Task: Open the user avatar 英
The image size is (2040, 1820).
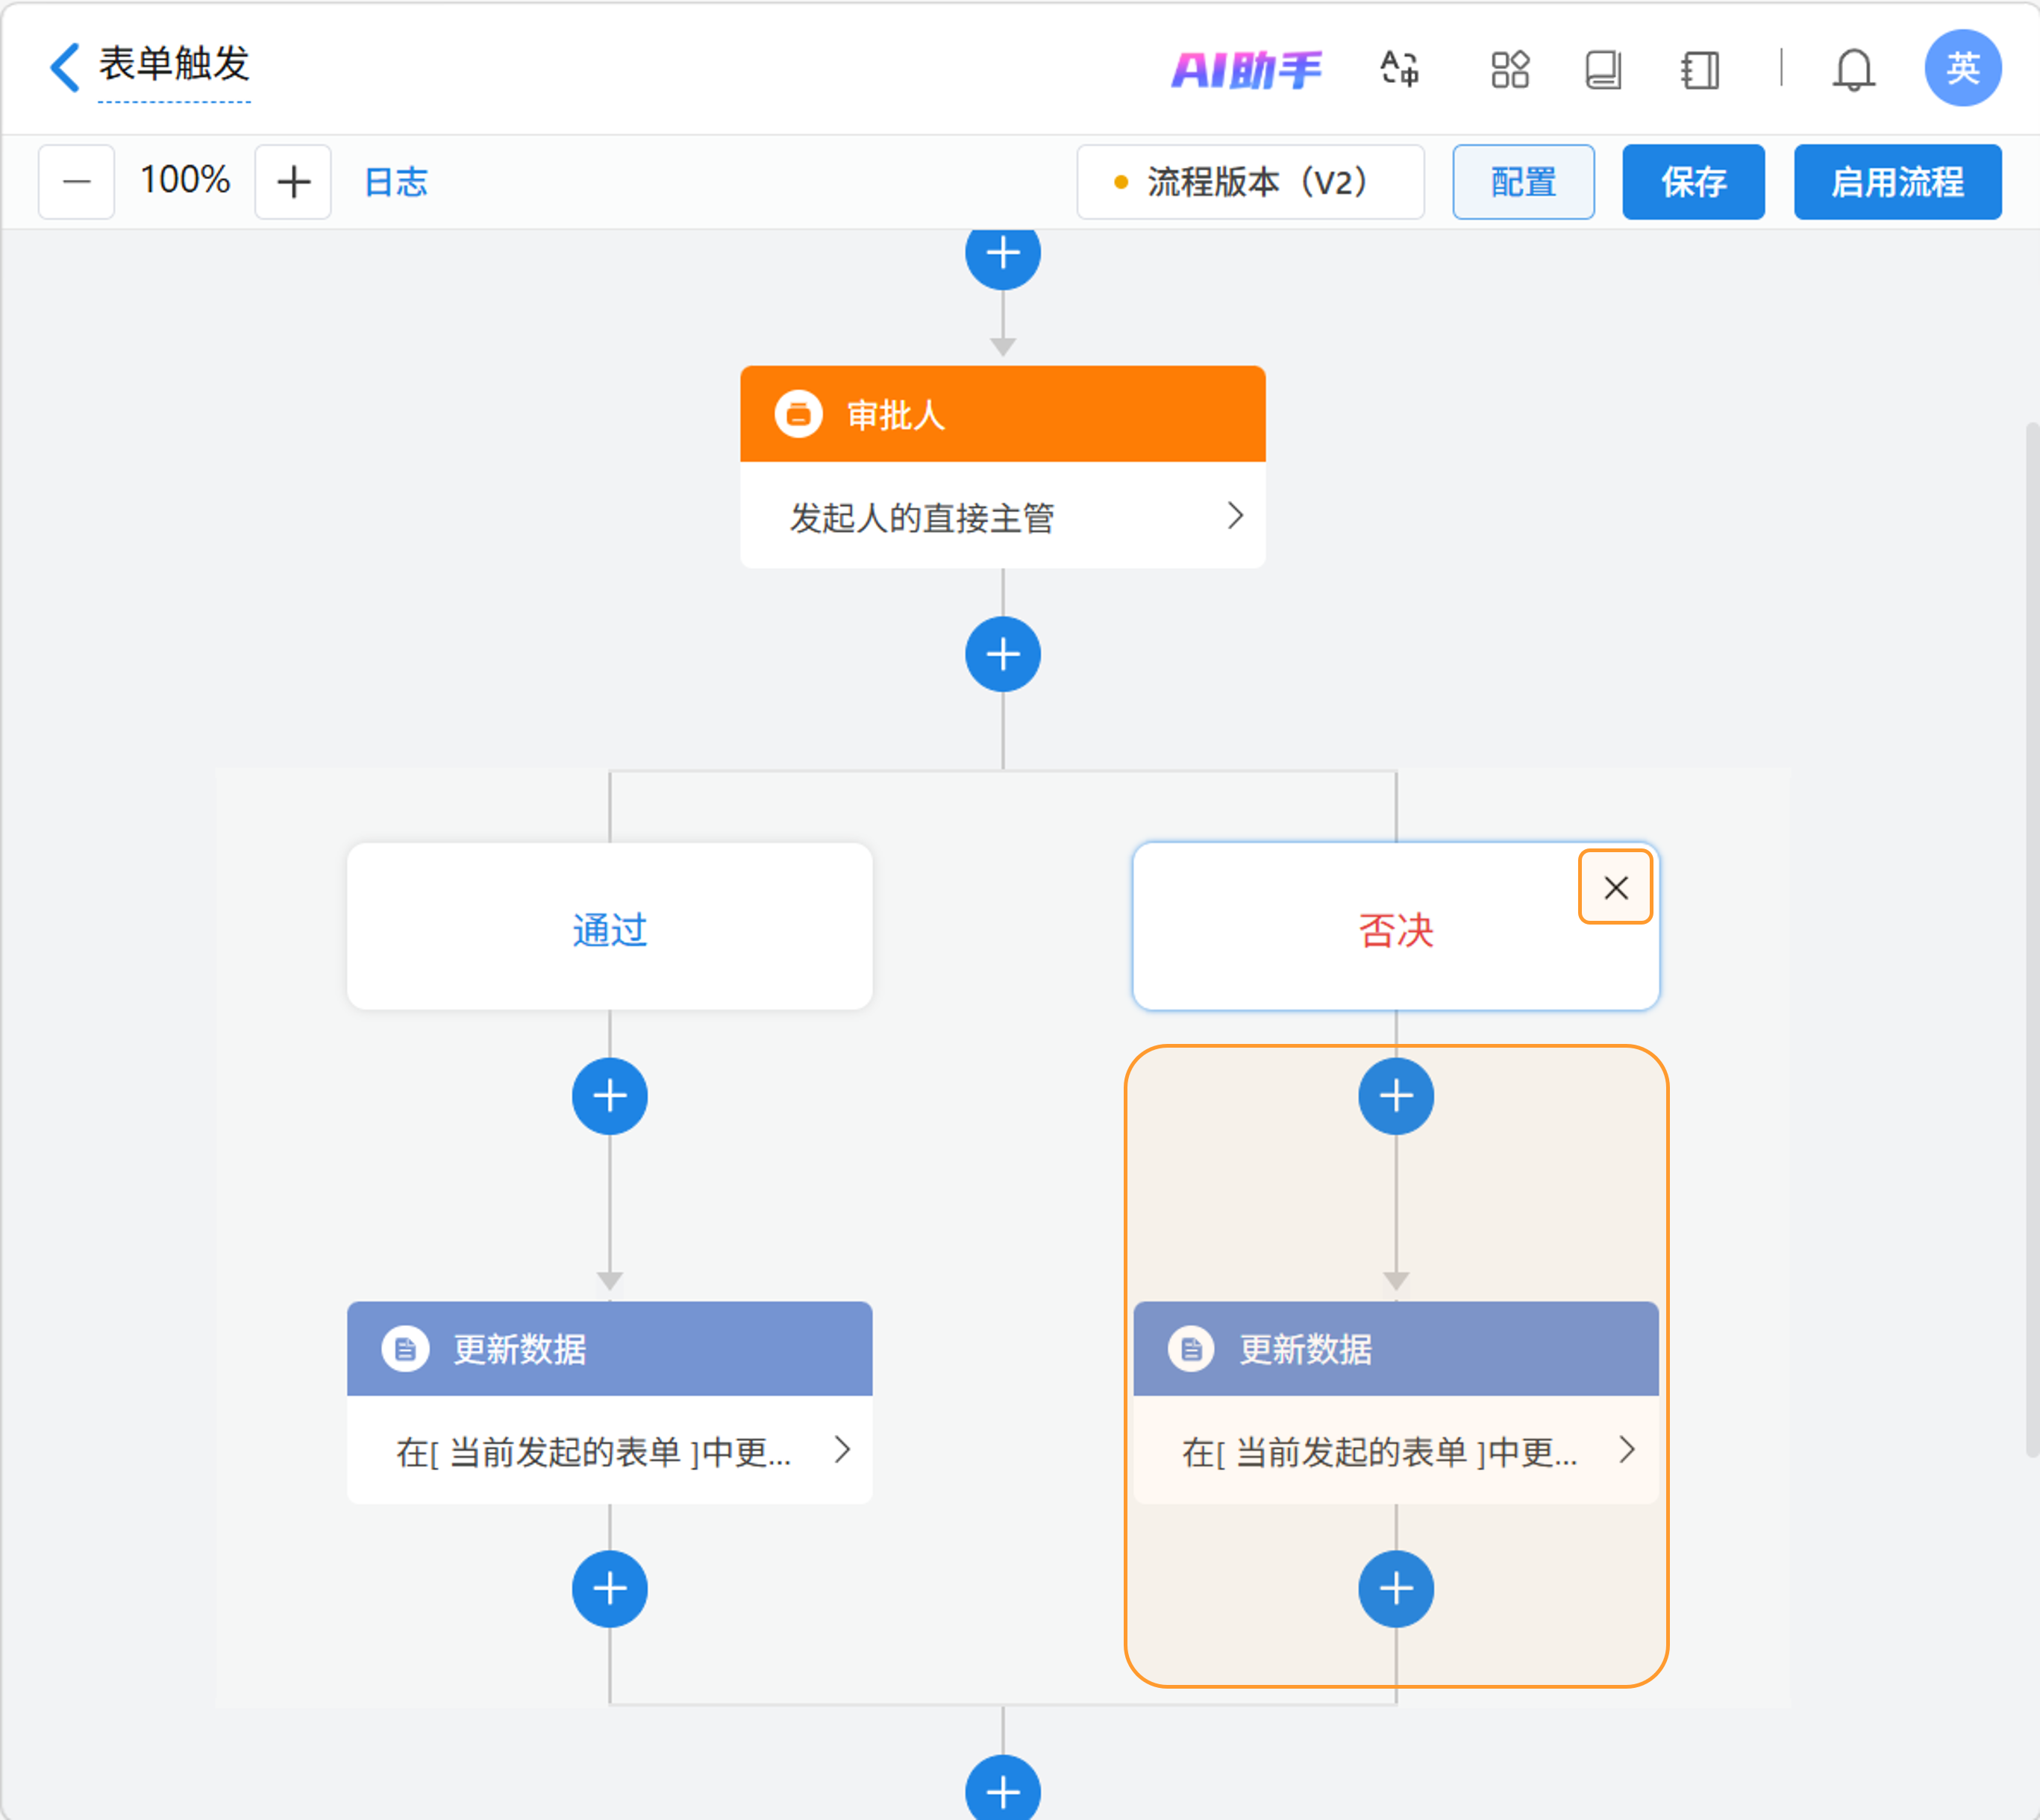Action: pyautogui.click(x=1962, y=68)
